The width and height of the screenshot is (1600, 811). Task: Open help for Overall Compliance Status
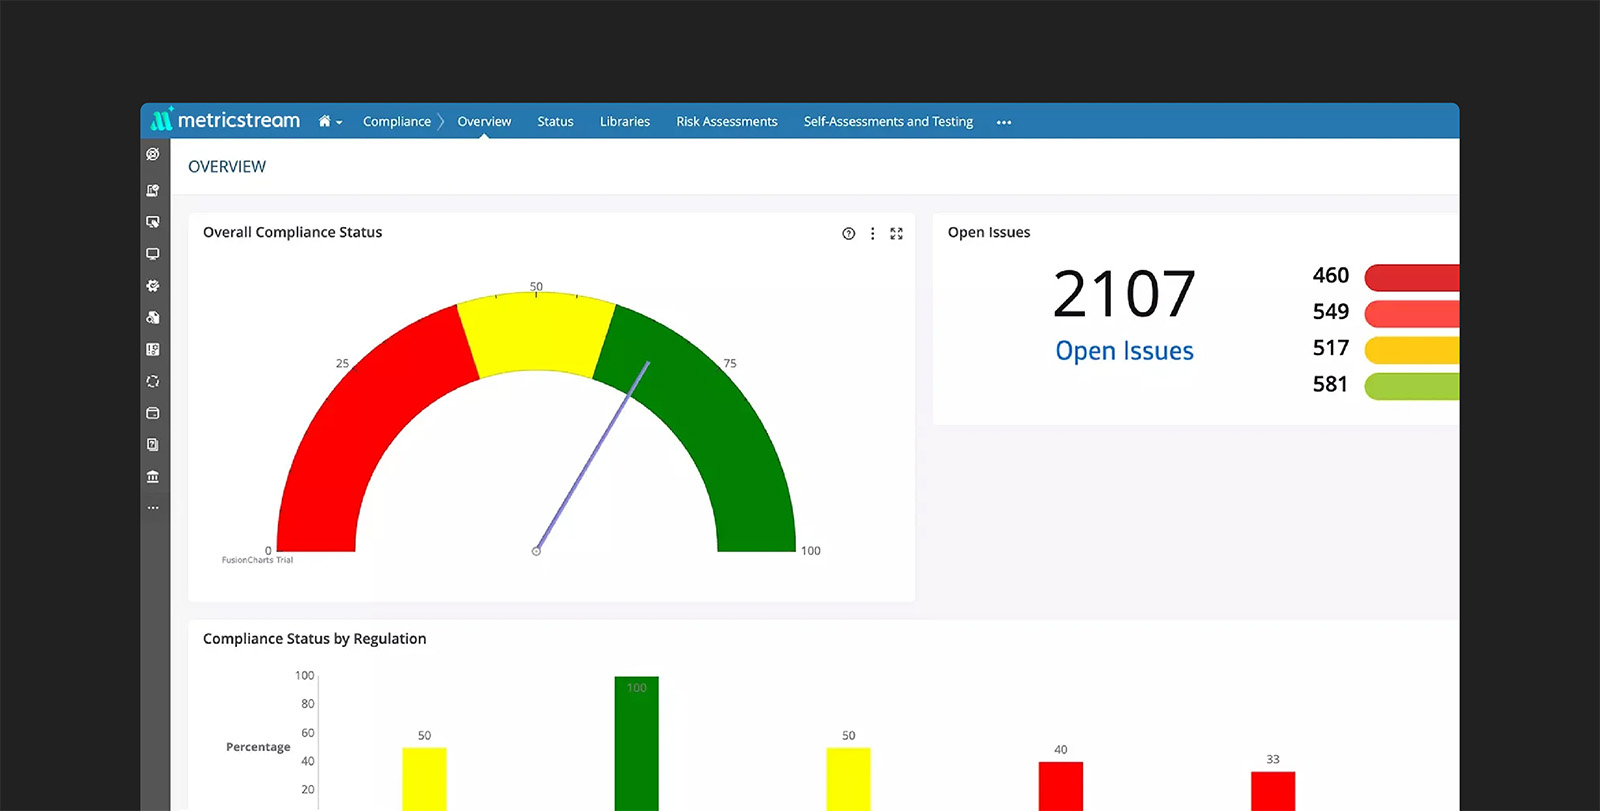click(x=848, y=233)
